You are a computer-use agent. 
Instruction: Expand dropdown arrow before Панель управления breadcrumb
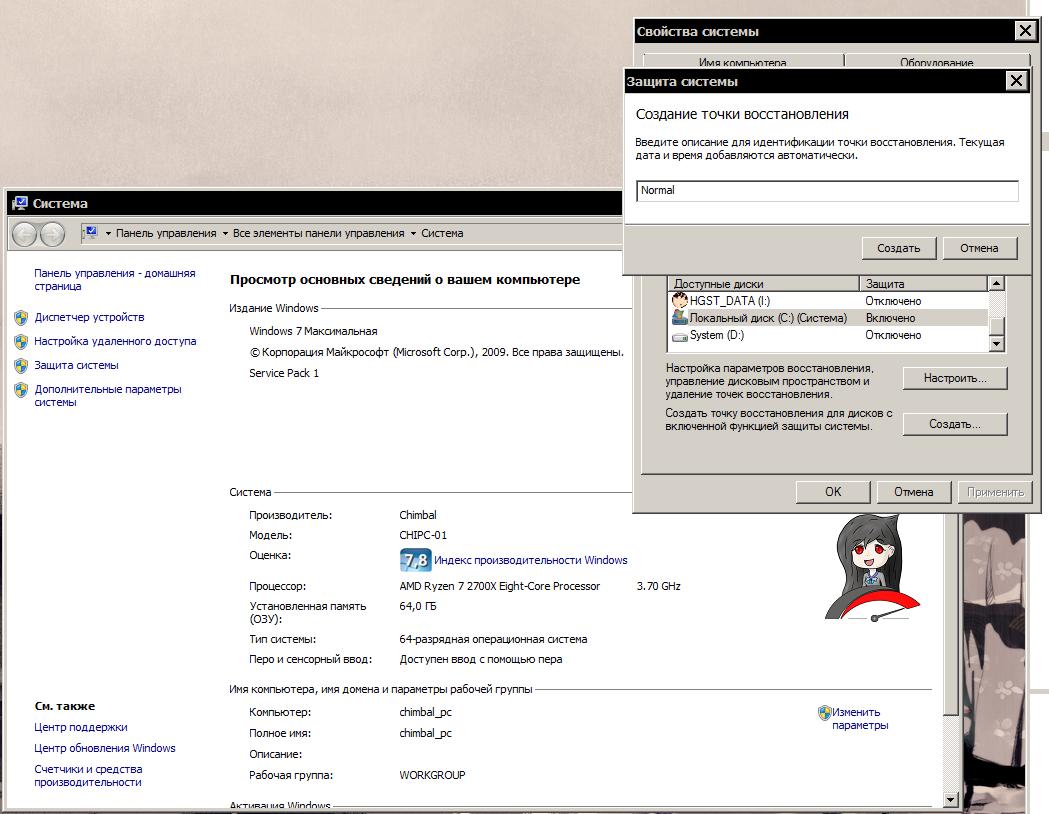point(108,233)
